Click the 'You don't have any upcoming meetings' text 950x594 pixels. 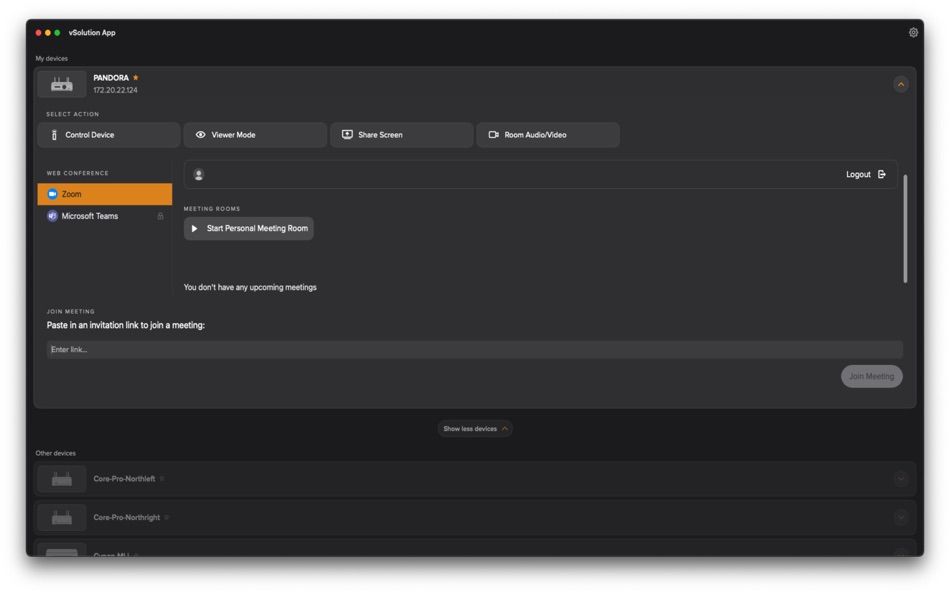coord(250,287)
